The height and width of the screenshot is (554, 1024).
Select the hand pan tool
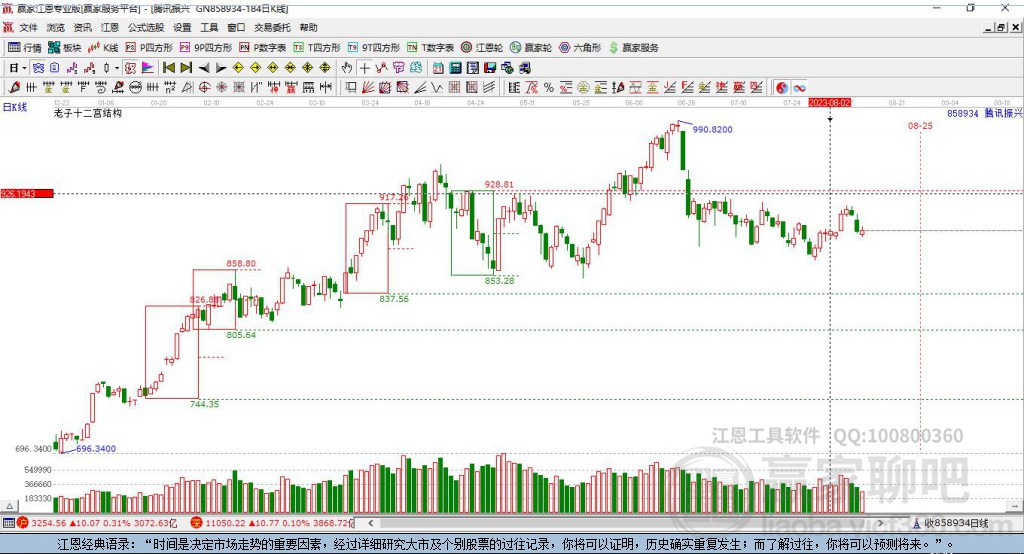pos(347,68)
